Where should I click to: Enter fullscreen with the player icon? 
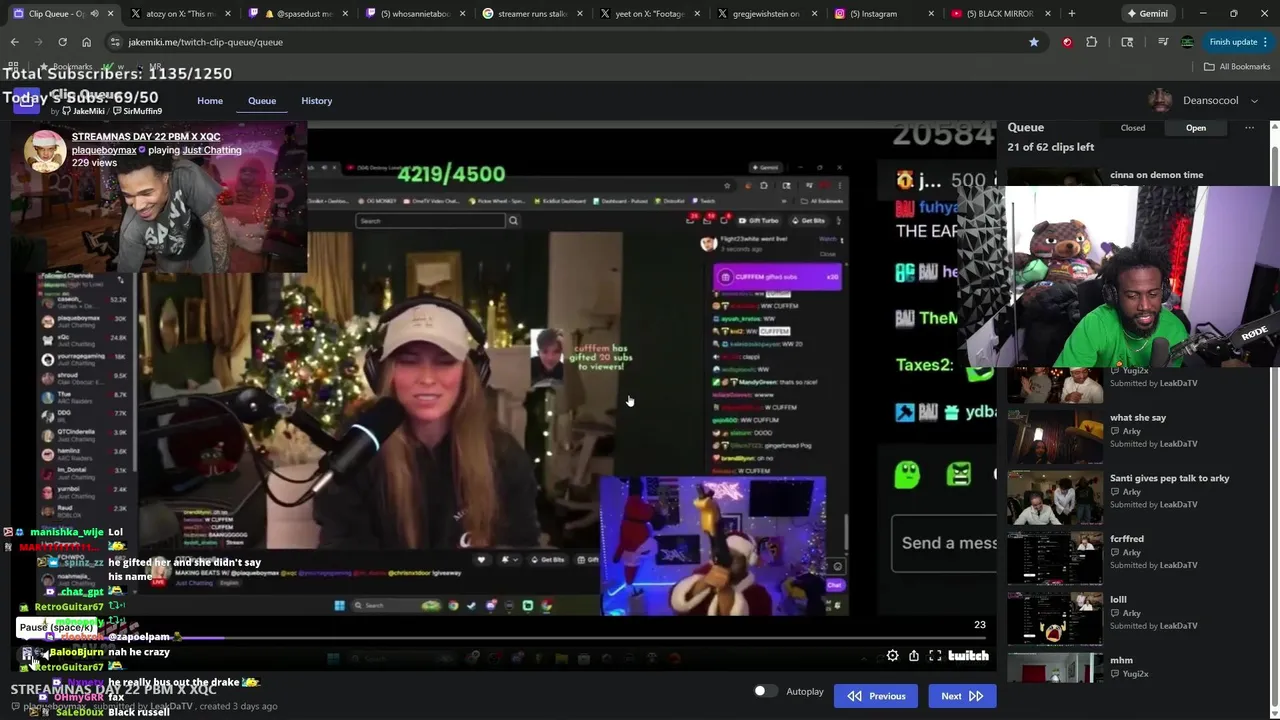[x=935, y=656]
